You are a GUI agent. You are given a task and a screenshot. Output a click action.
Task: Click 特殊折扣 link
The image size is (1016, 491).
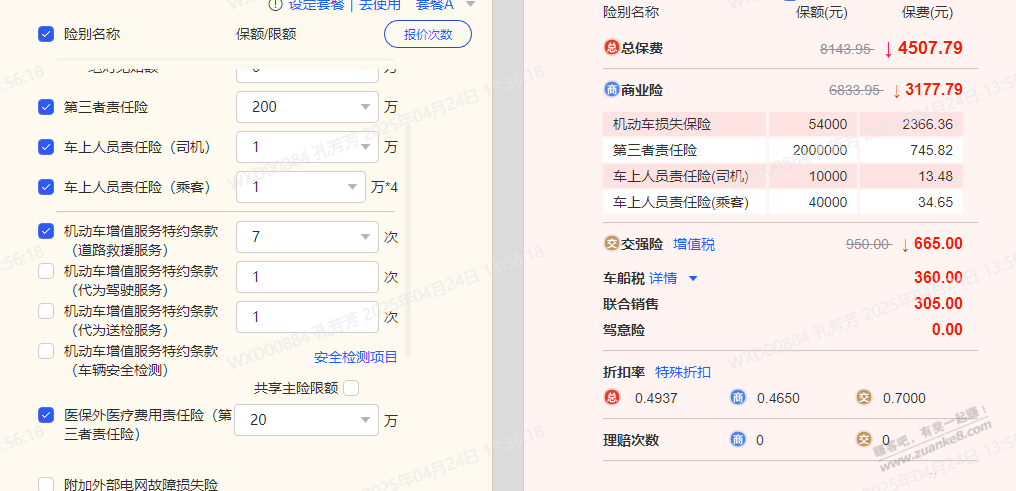click(683, 372)
